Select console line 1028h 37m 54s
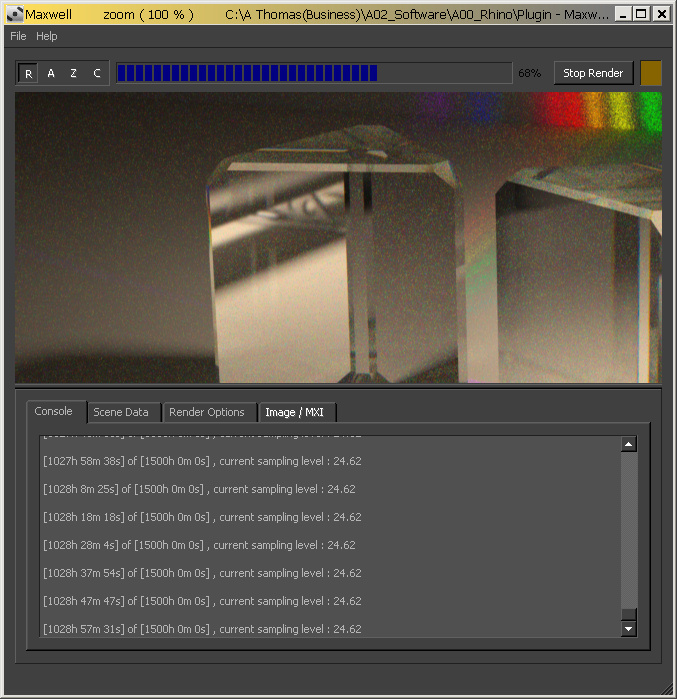 click(x=202, y=573)
